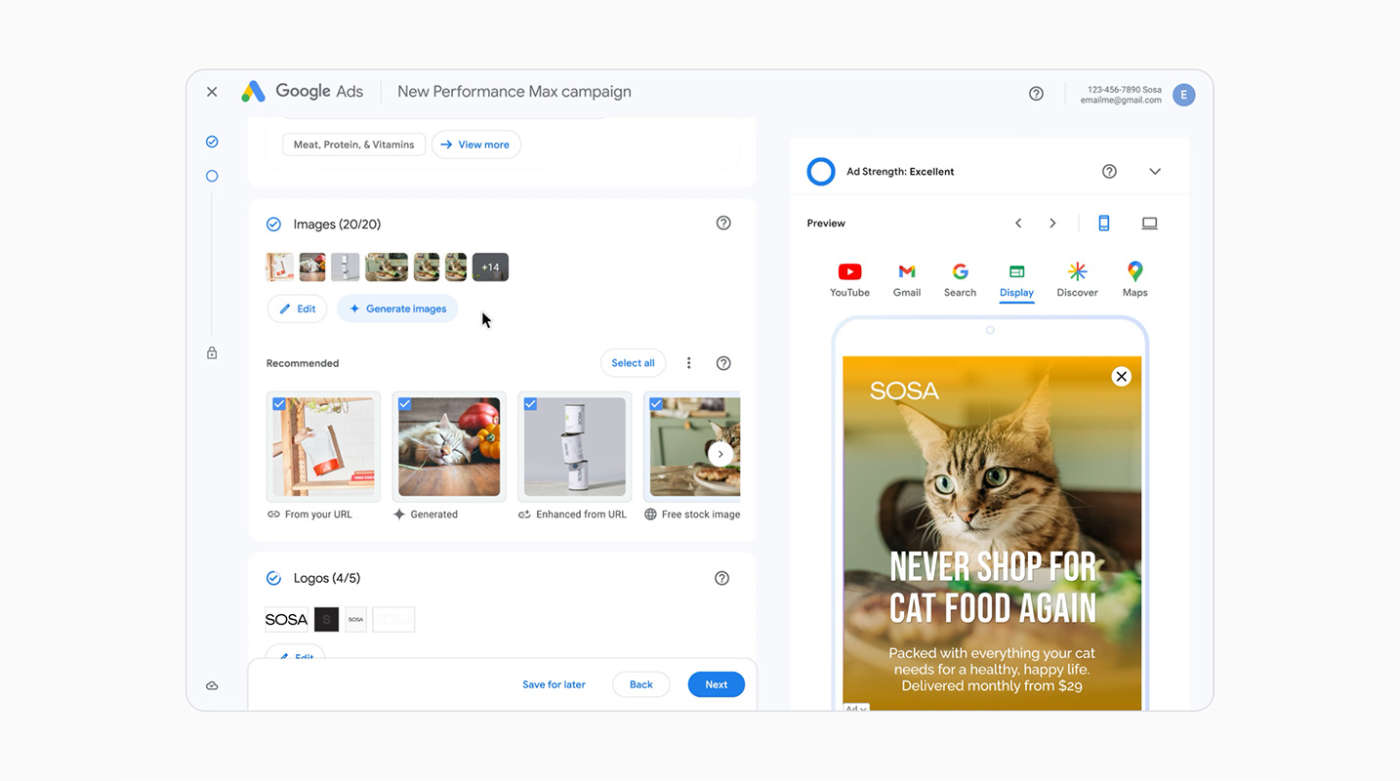Click the Next button

click(x=716, y=685)
